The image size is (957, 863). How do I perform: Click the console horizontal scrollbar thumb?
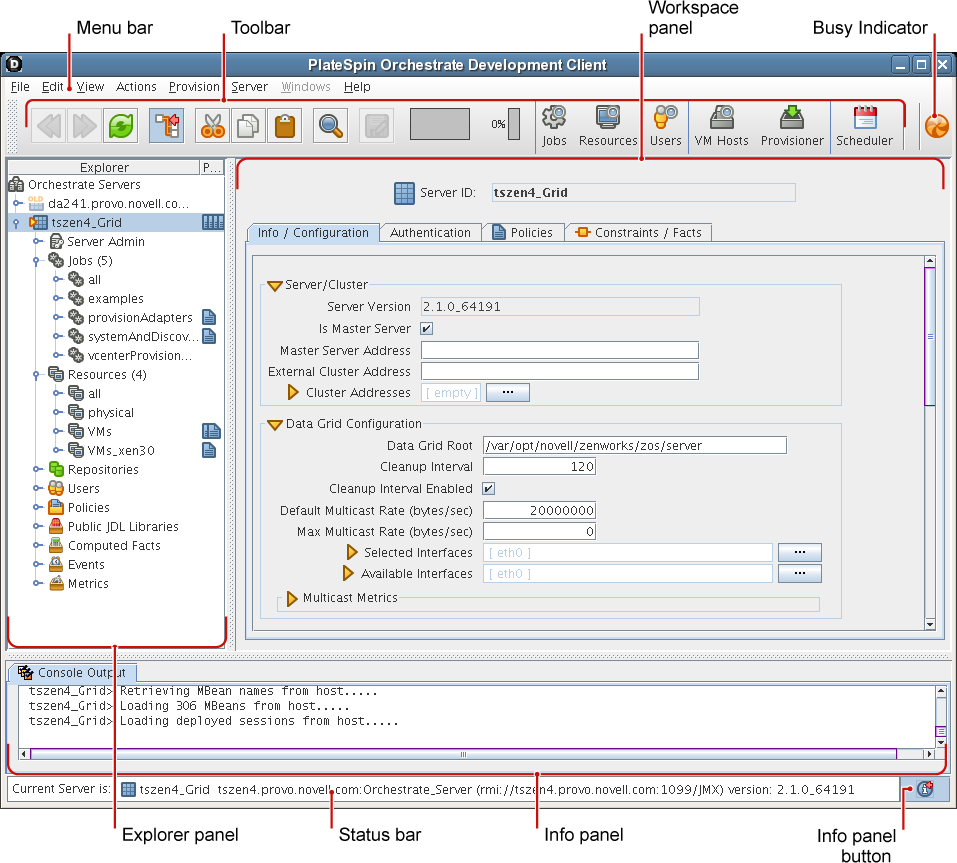click(x=463, y=754)
